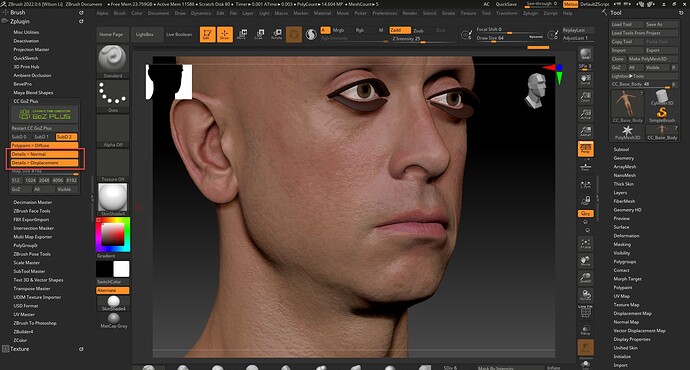Open the Zscript menu
This screenshot has width=690, height=370.
coord(550,13)
